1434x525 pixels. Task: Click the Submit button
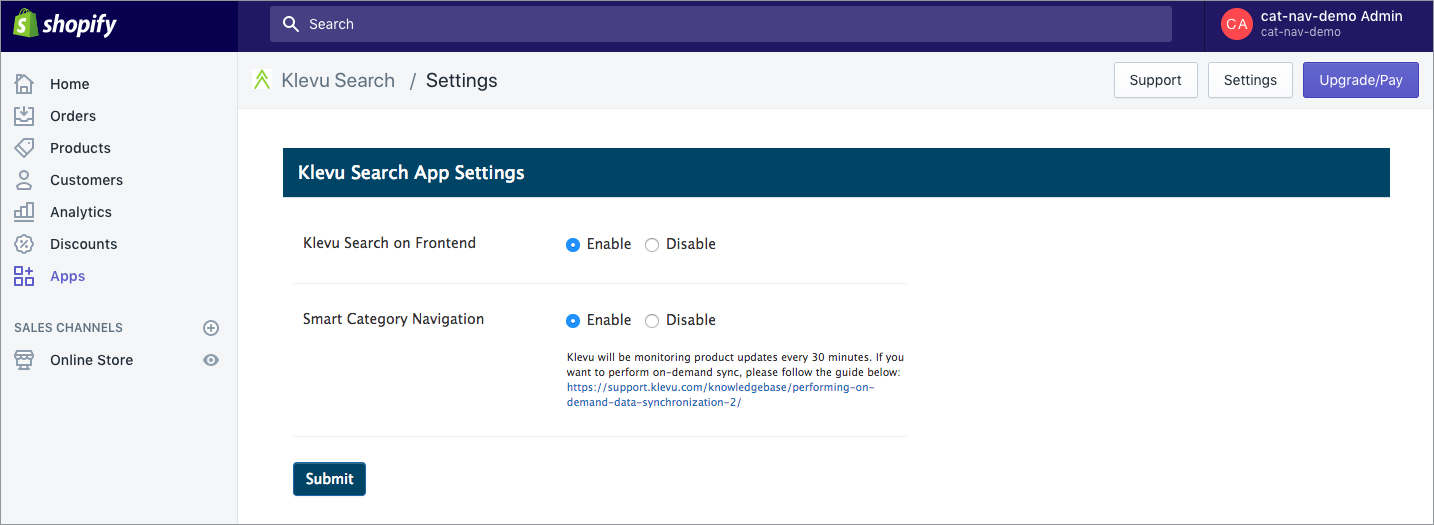click(329, 479)
